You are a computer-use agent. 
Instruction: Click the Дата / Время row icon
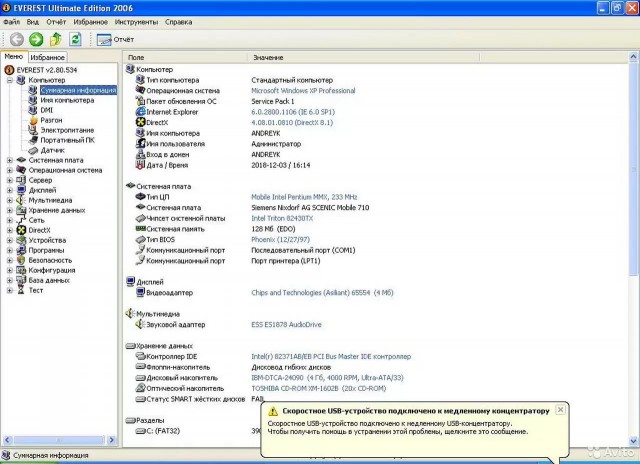pyautogui.click(x=140, y=165)
